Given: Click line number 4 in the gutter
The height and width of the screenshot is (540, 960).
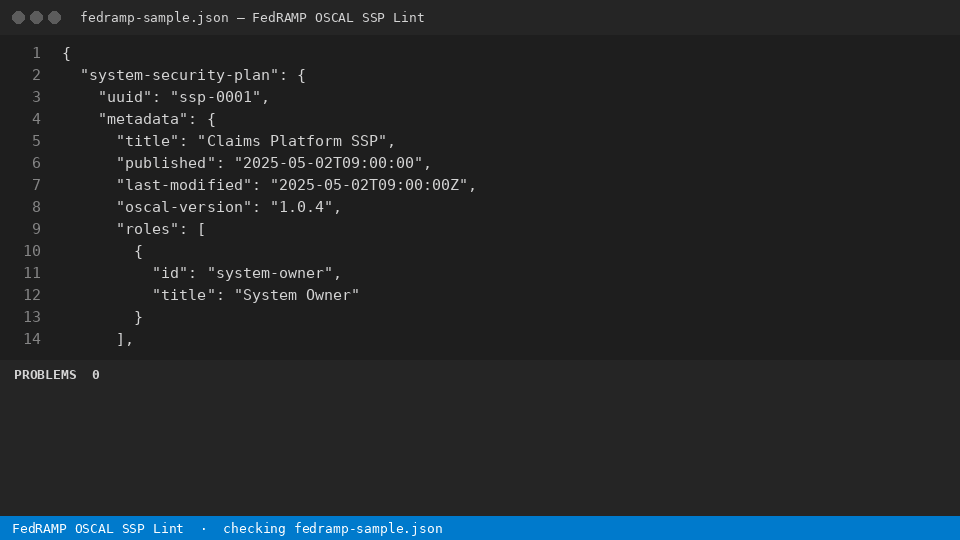Looking at the screenshot, I should (37, 119).
